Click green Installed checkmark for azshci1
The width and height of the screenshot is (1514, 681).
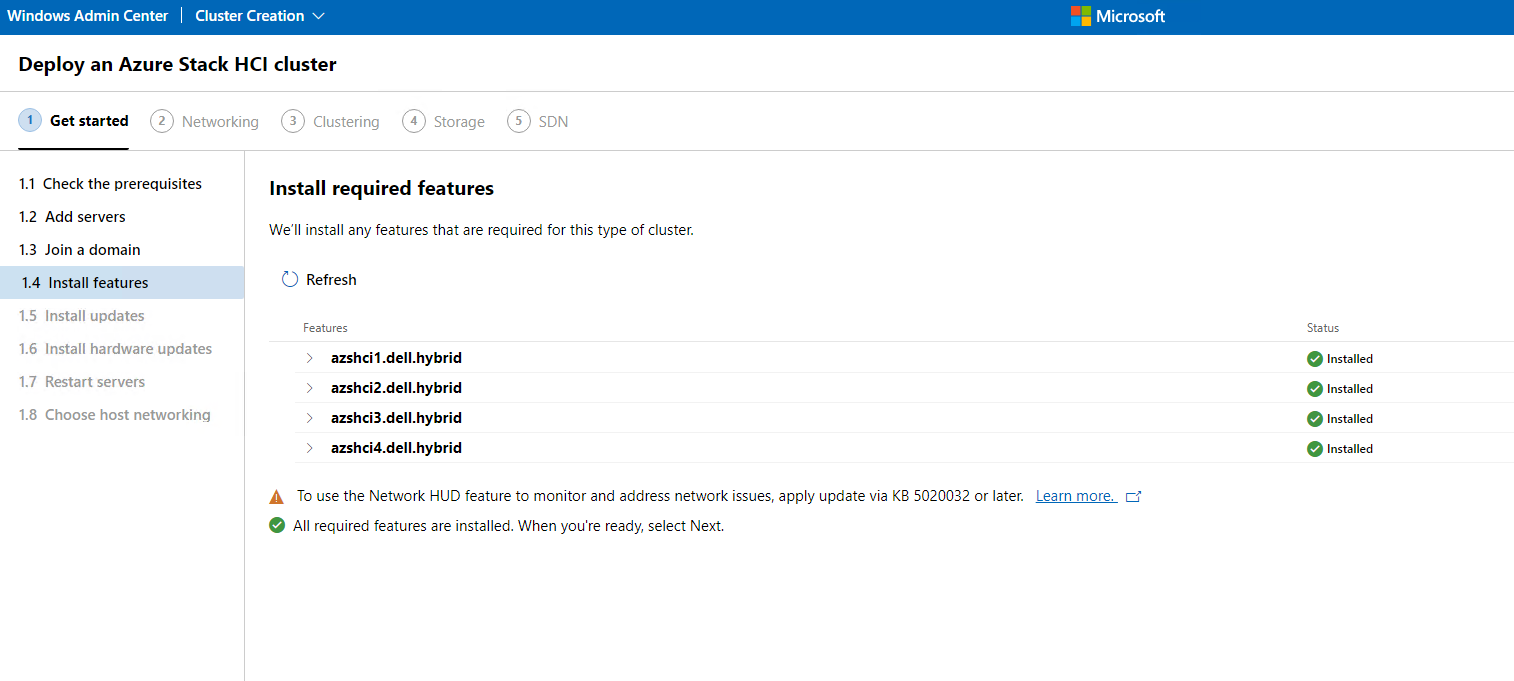click(1315, 359)
